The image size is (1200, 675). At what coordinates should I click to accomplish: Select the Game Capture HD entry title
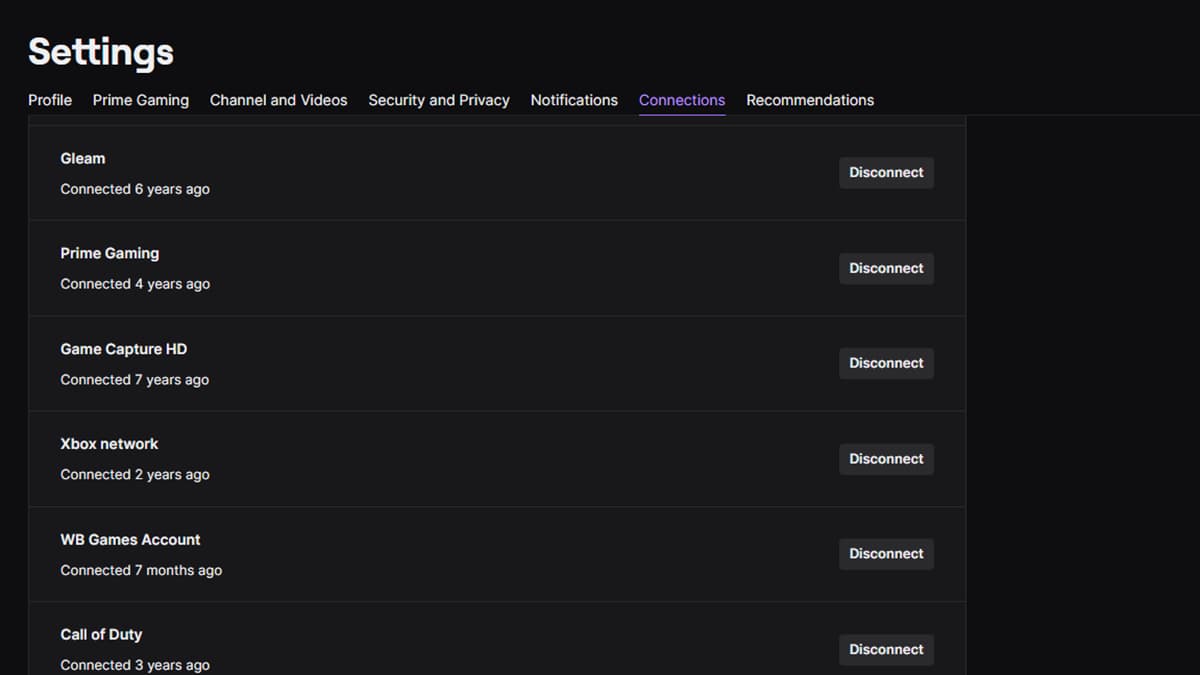[123, 349]
